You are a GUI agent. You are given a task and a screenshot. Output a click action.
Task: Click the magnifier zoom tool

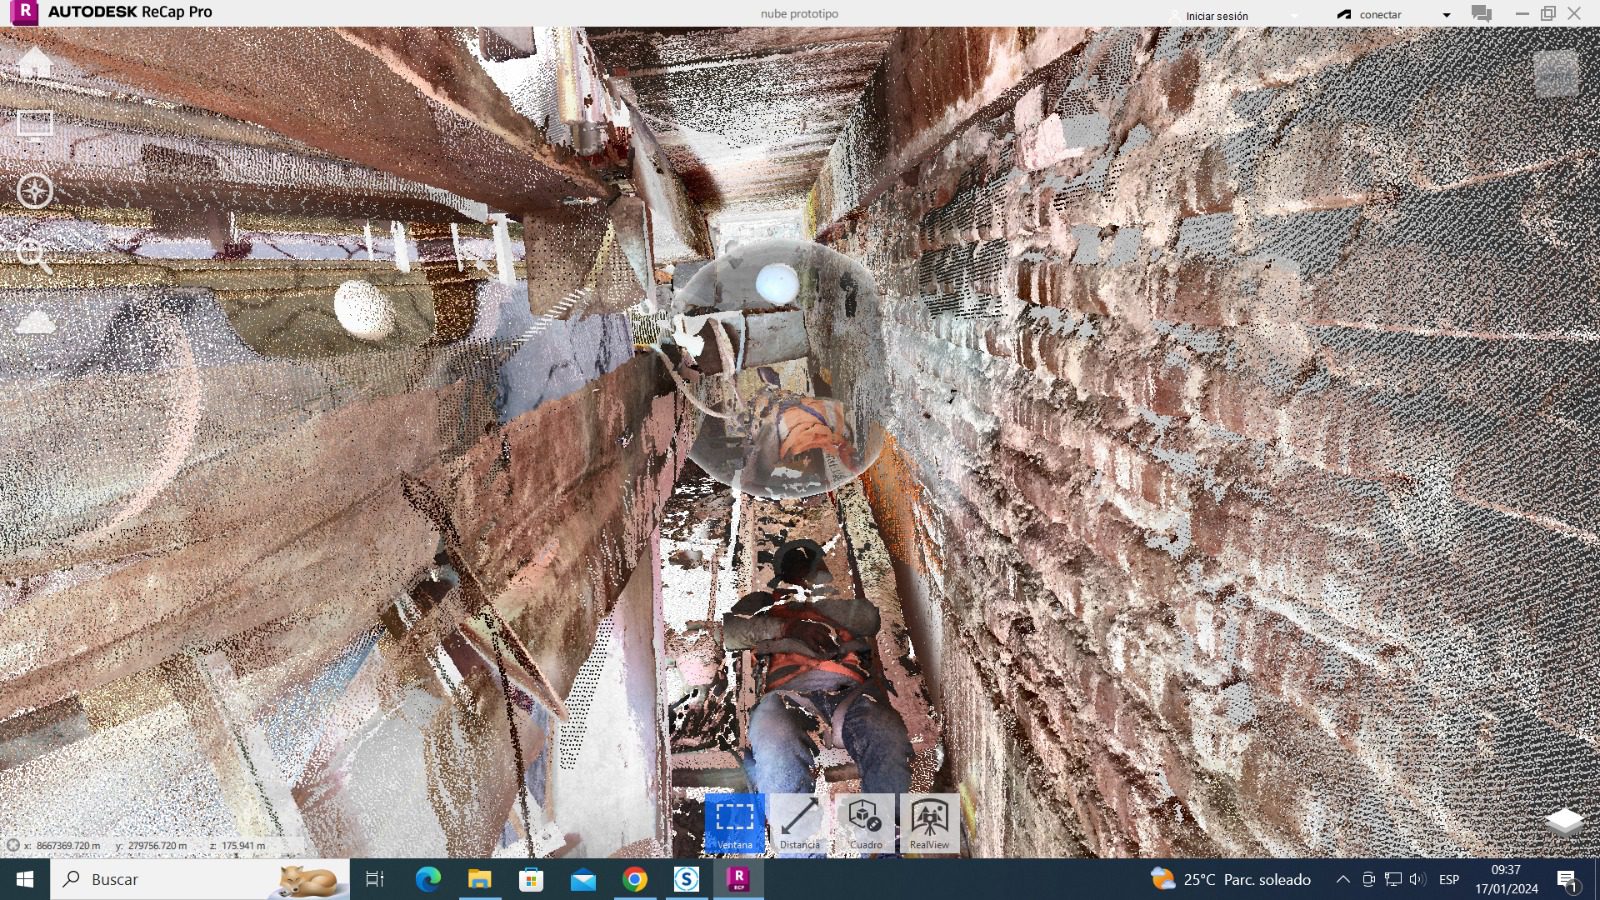[34, 256]
